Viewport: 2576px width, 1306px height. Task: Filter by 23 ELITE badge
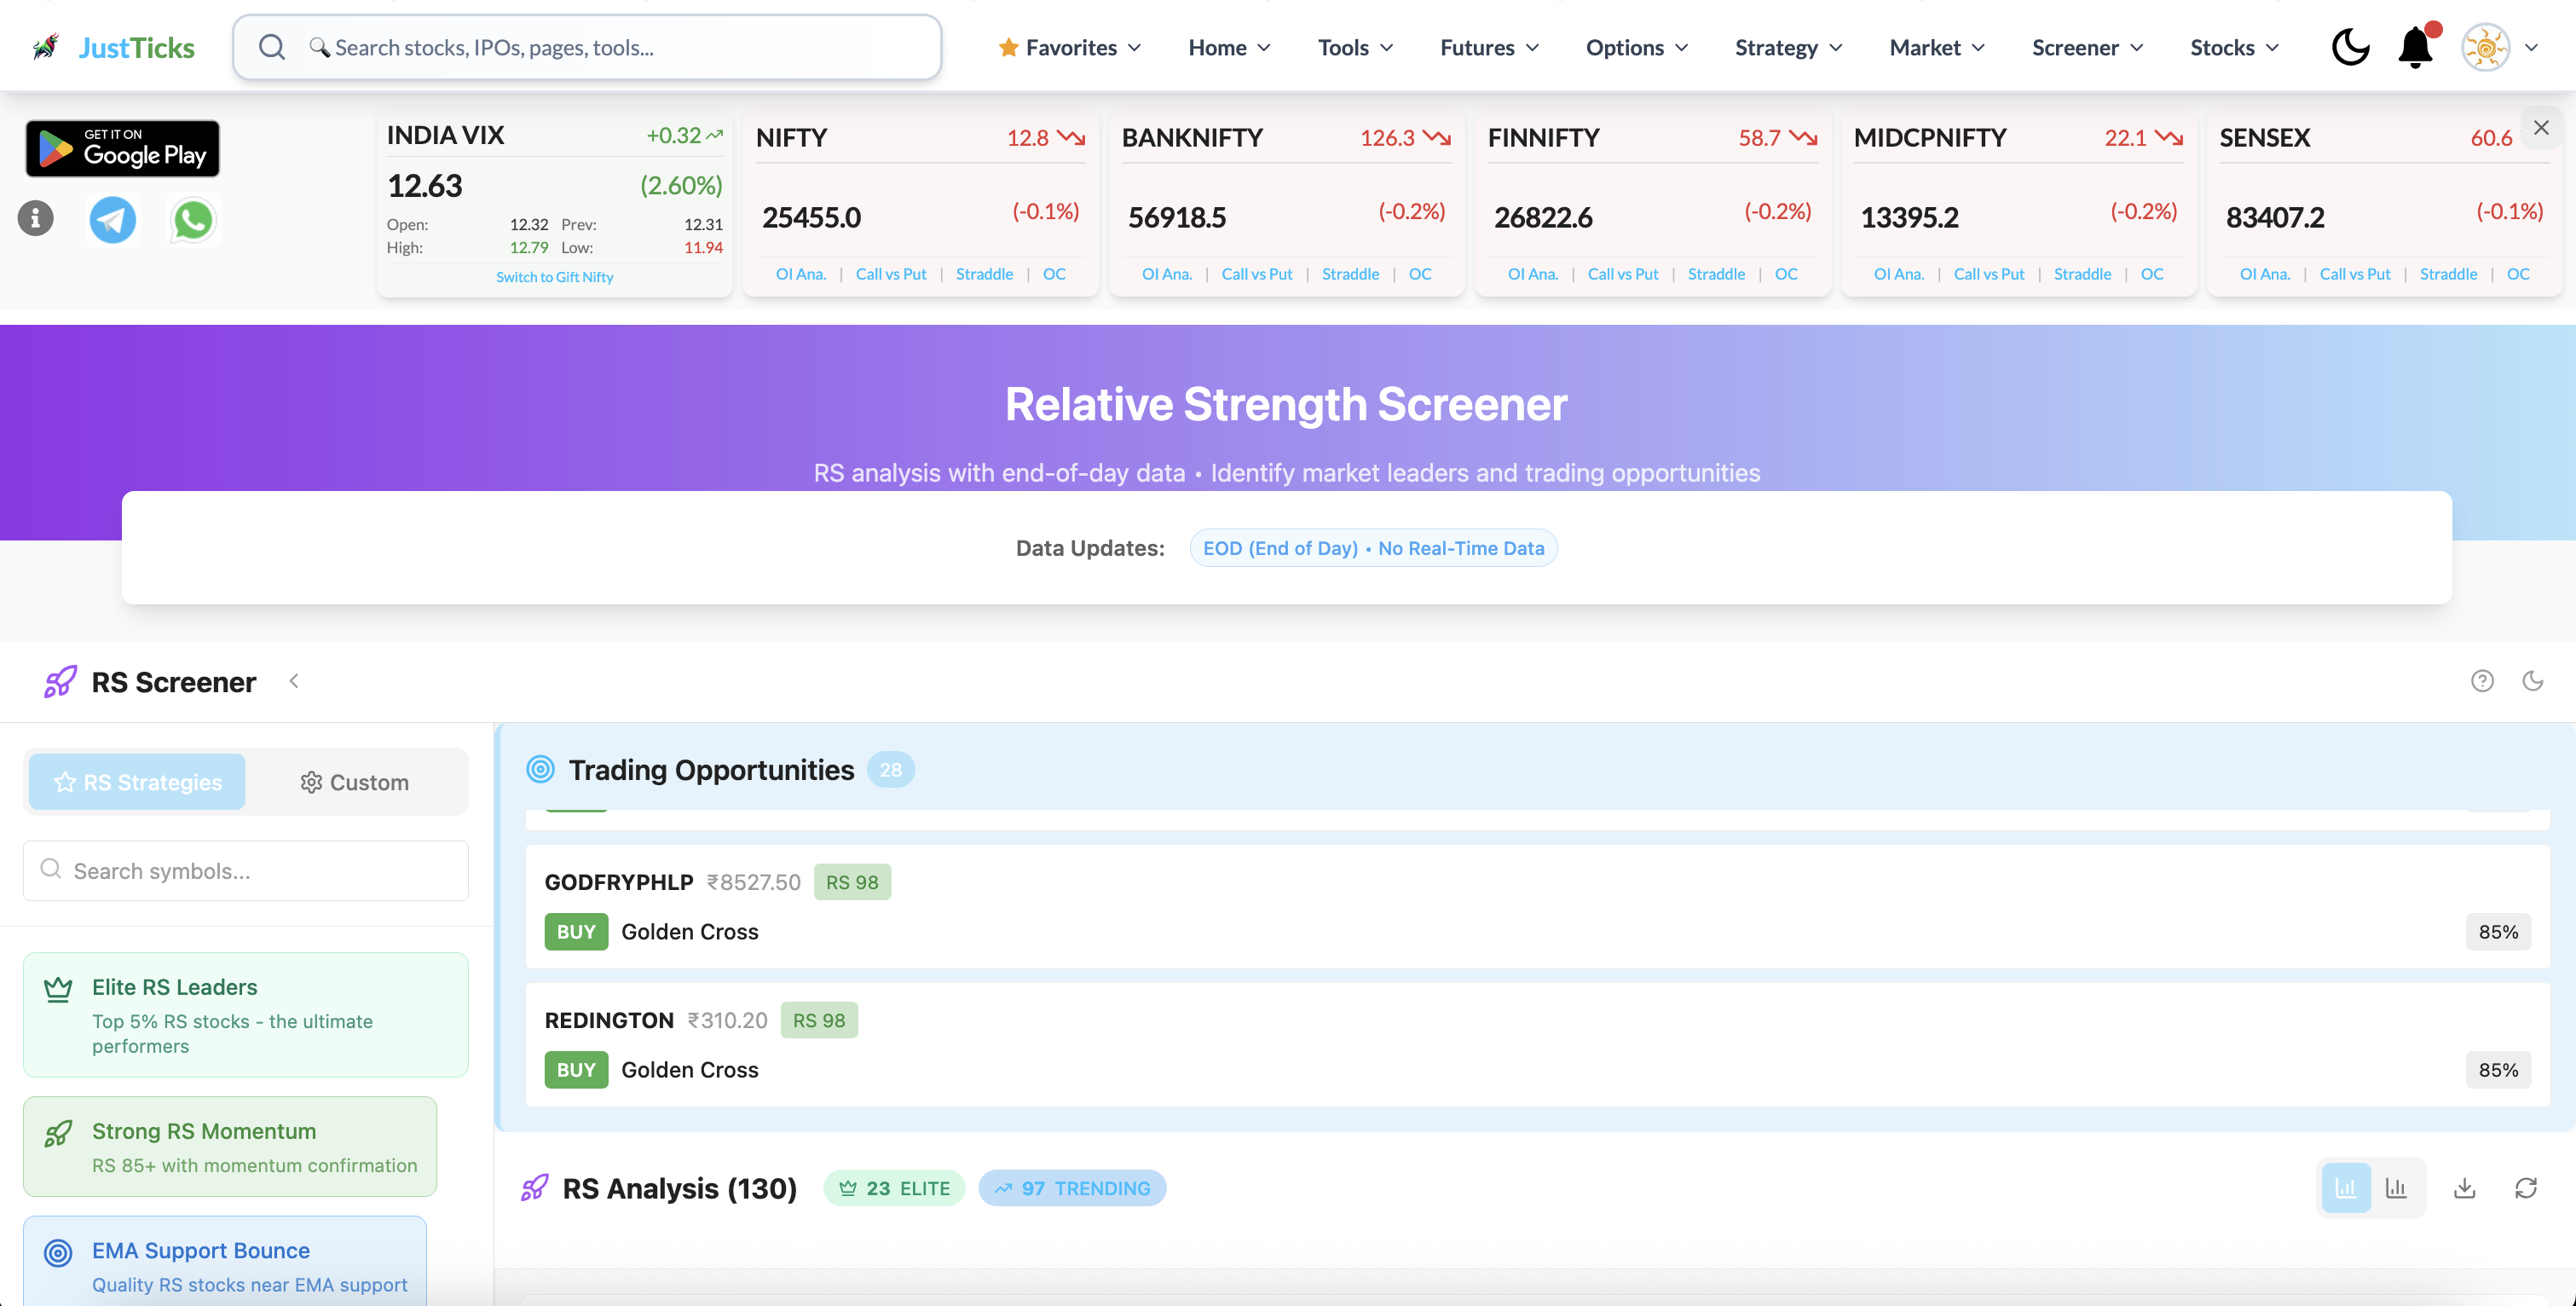pyautogui.click(x=894, y=1188)
